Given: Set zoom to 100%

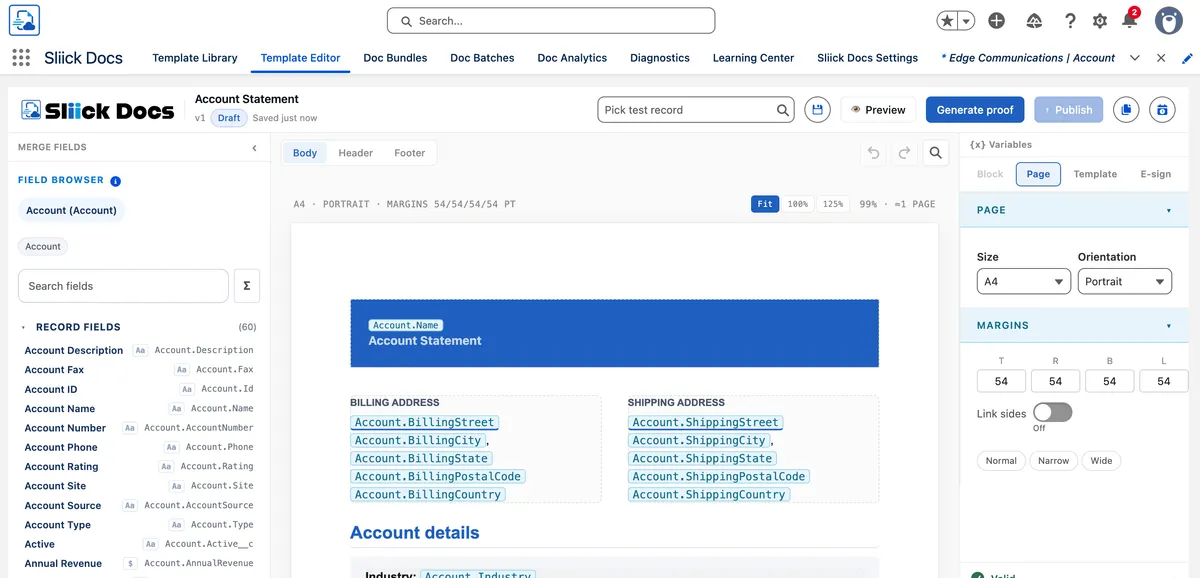Looking at the screenshot, I should click(x=797, y=204).
